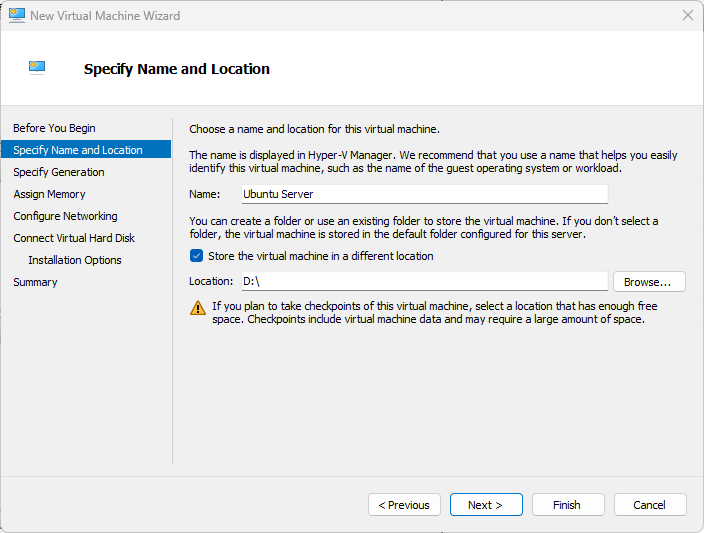Image resolution: width=704 pixels, height=533 pixels.
Task: Open the Assign Memory step
Action: 49,194
